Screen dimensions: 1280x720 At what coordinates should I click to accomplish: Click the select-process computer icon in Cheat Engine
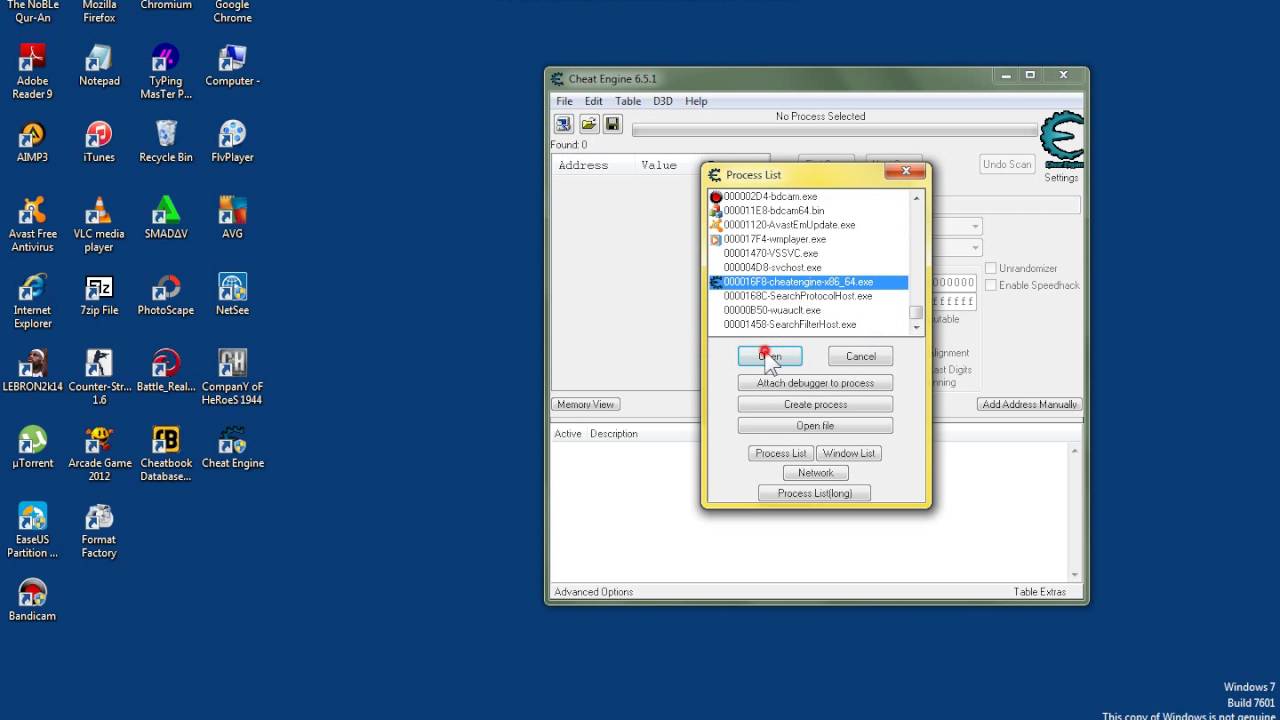(x=564, y=124)
